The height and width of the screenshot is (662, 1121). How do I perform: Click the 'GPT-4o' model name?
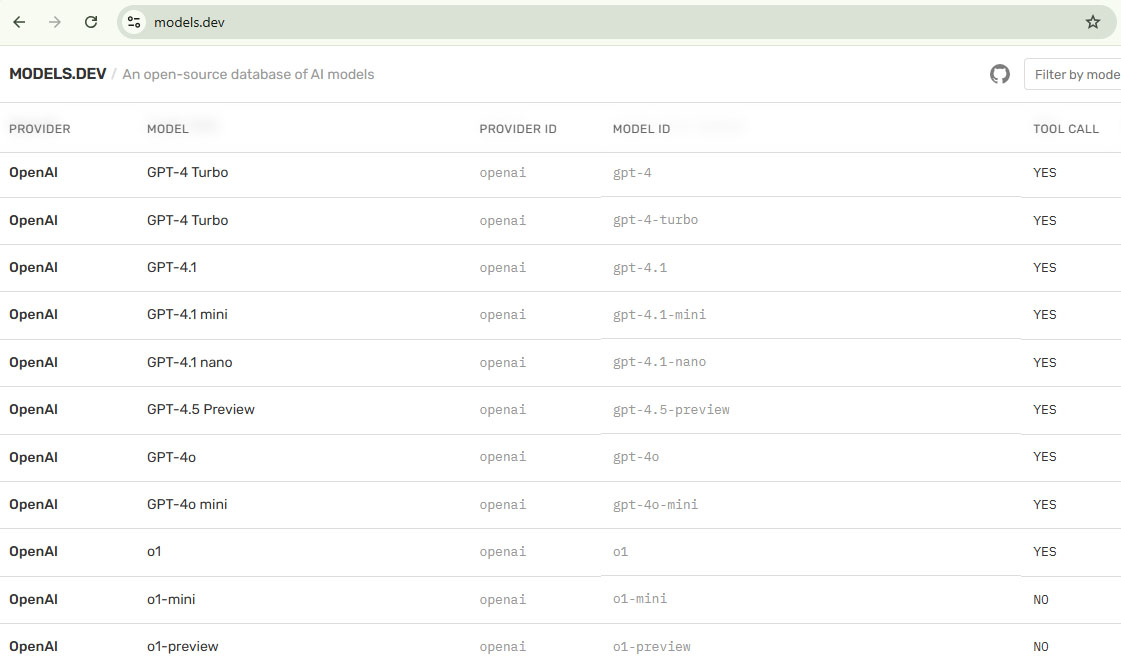171,457
